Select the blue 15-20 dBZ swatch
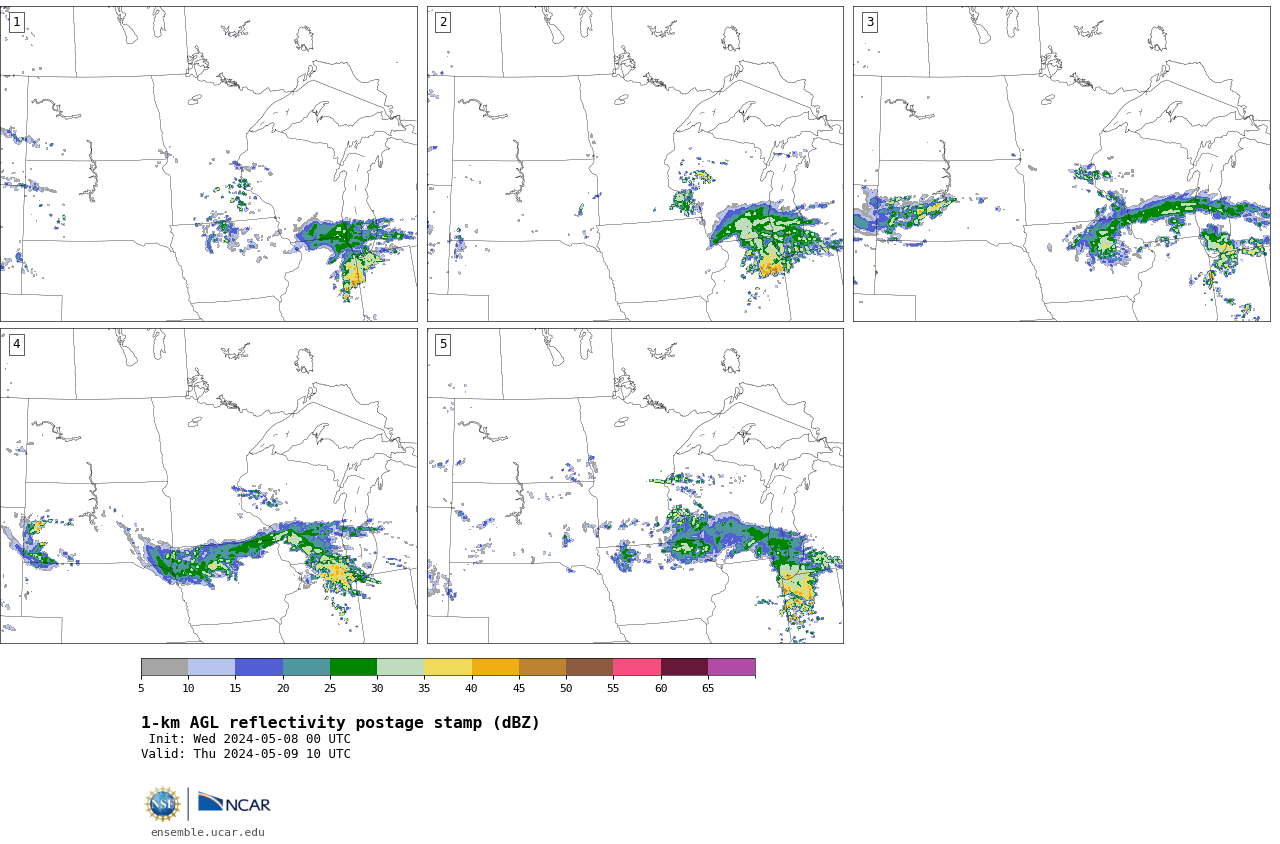The height and width of the screenshot is (844, 1280). point(259,667)
